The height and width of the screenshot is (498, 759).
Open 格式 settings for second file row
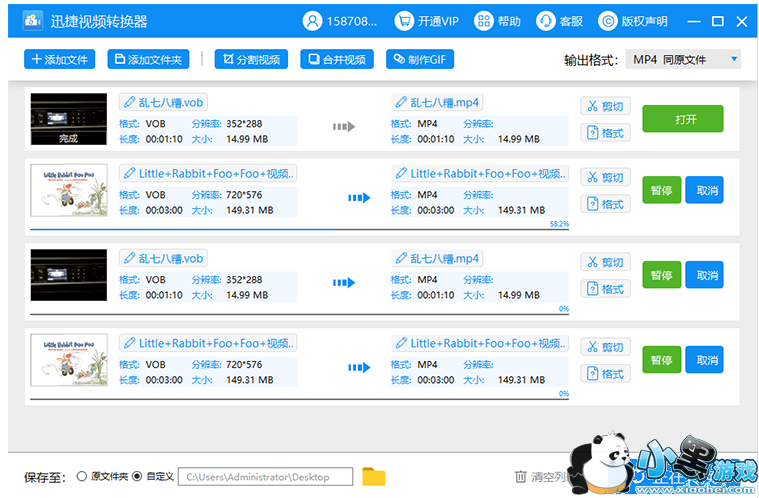click(605, 204)
